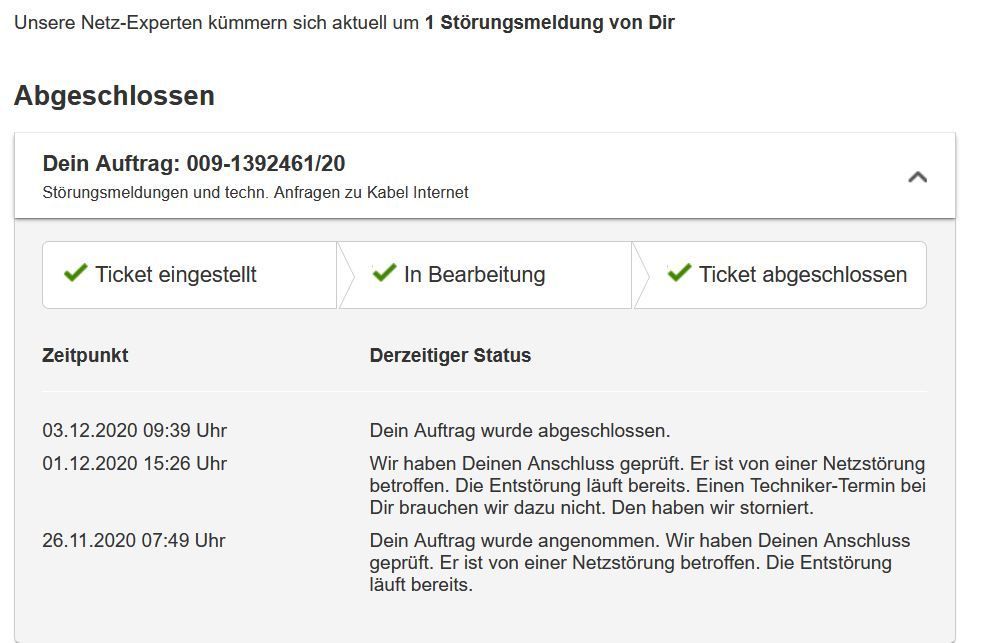This screenshot has height=643, width=987.
Task: Select the Derzeitiger Status column header
Action: click(x=450, y=355)
